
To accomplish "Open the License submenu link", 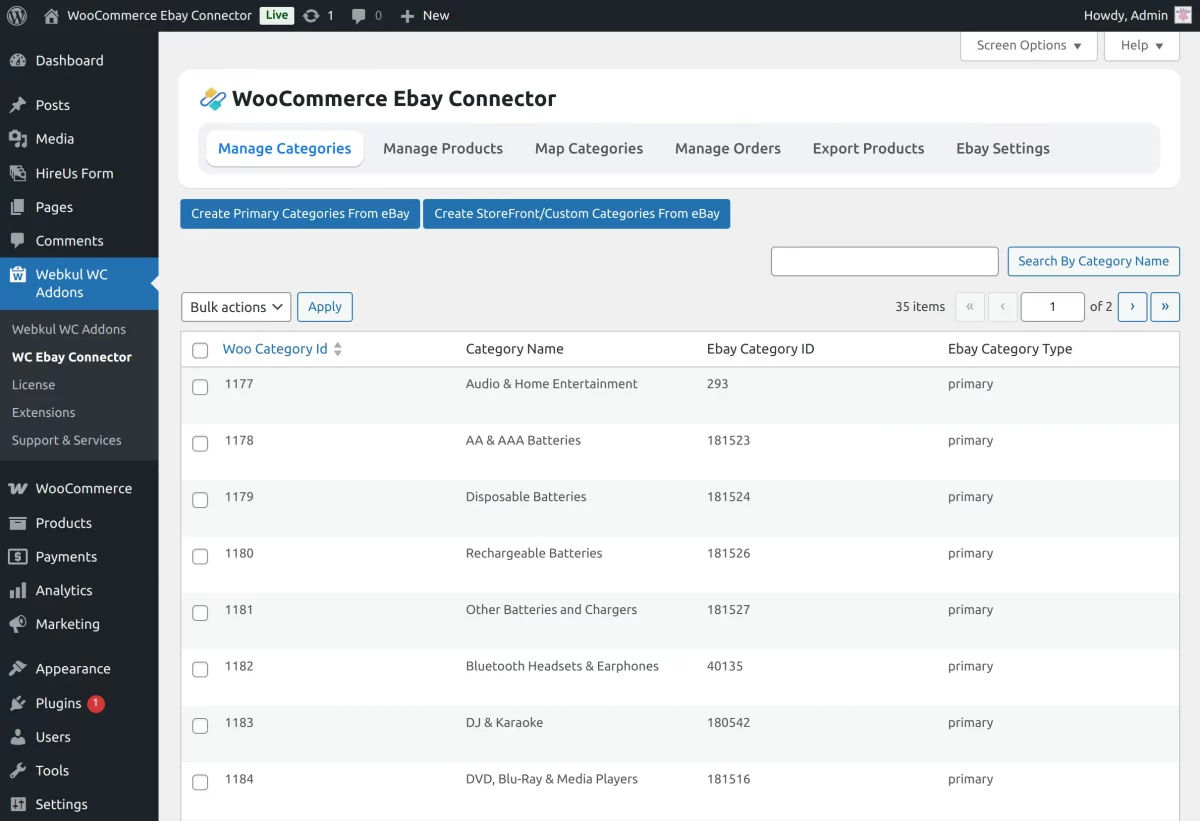I will pyautogui.click(x=33, y=385).
